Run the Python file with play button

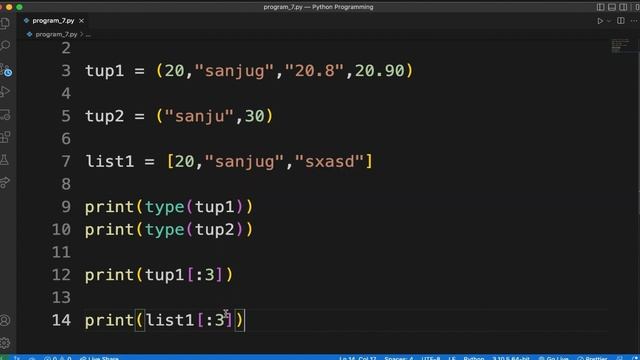tap(600, 21)
